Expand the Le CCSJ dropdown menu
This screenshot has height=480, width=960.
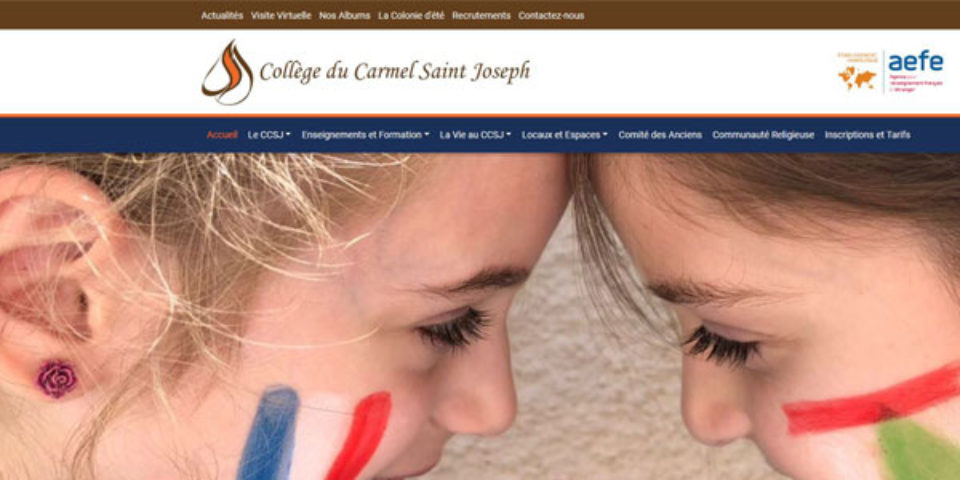coord(269,135)
